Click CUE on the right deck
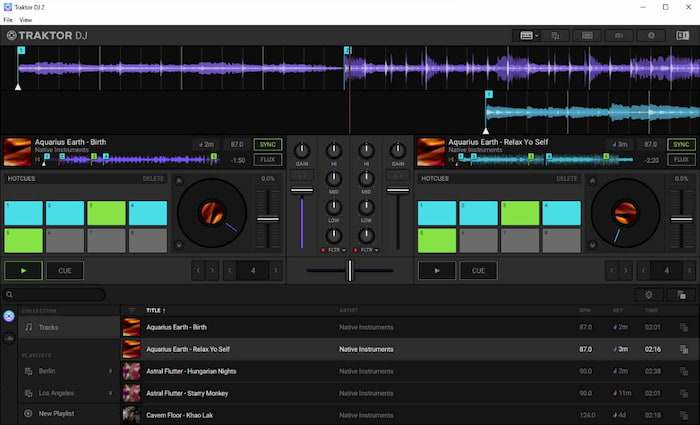The height and width of the screenshot is (425, 700). pyautogui.click(x=478, y=271)
